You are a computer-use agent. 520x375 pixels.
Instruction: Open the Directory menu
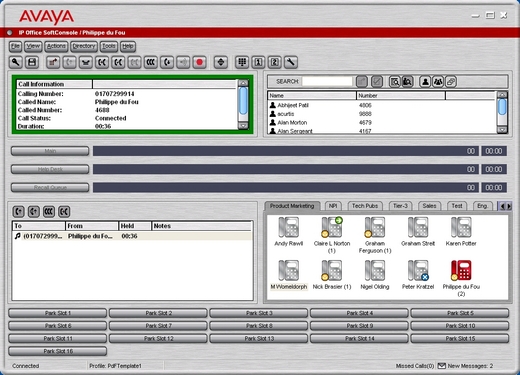point(84,46)
